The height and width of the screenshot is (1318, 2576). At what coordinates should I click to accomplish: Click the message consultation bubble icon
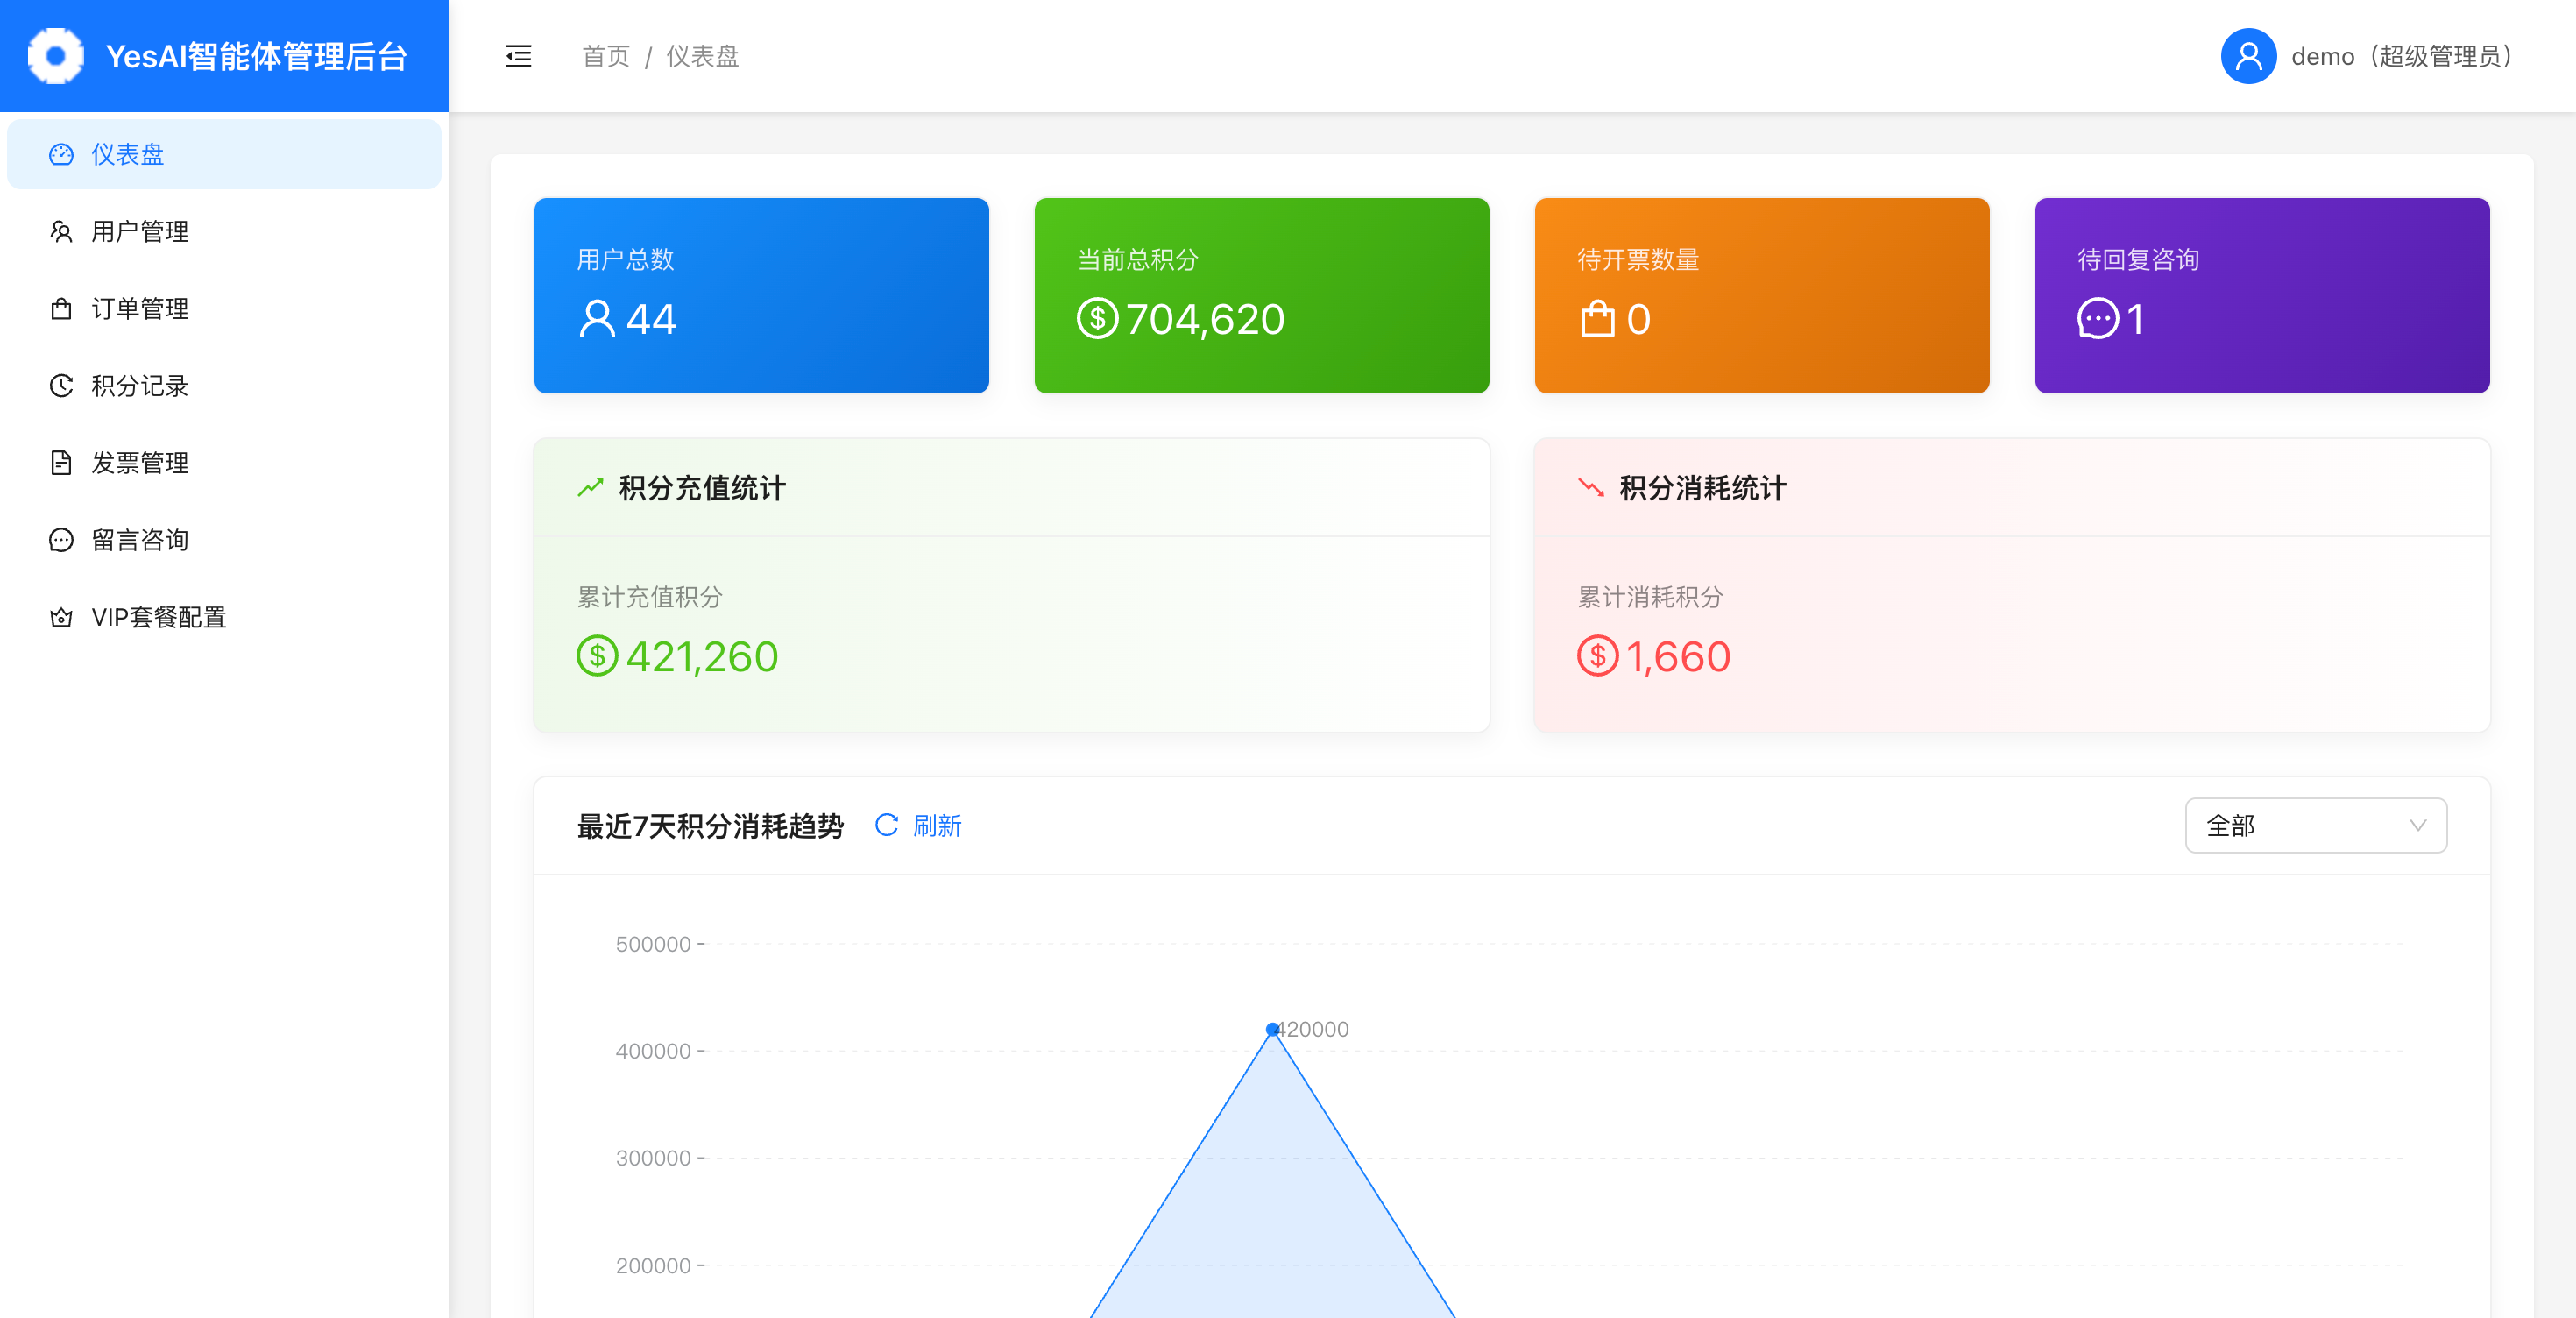[61, 539]
